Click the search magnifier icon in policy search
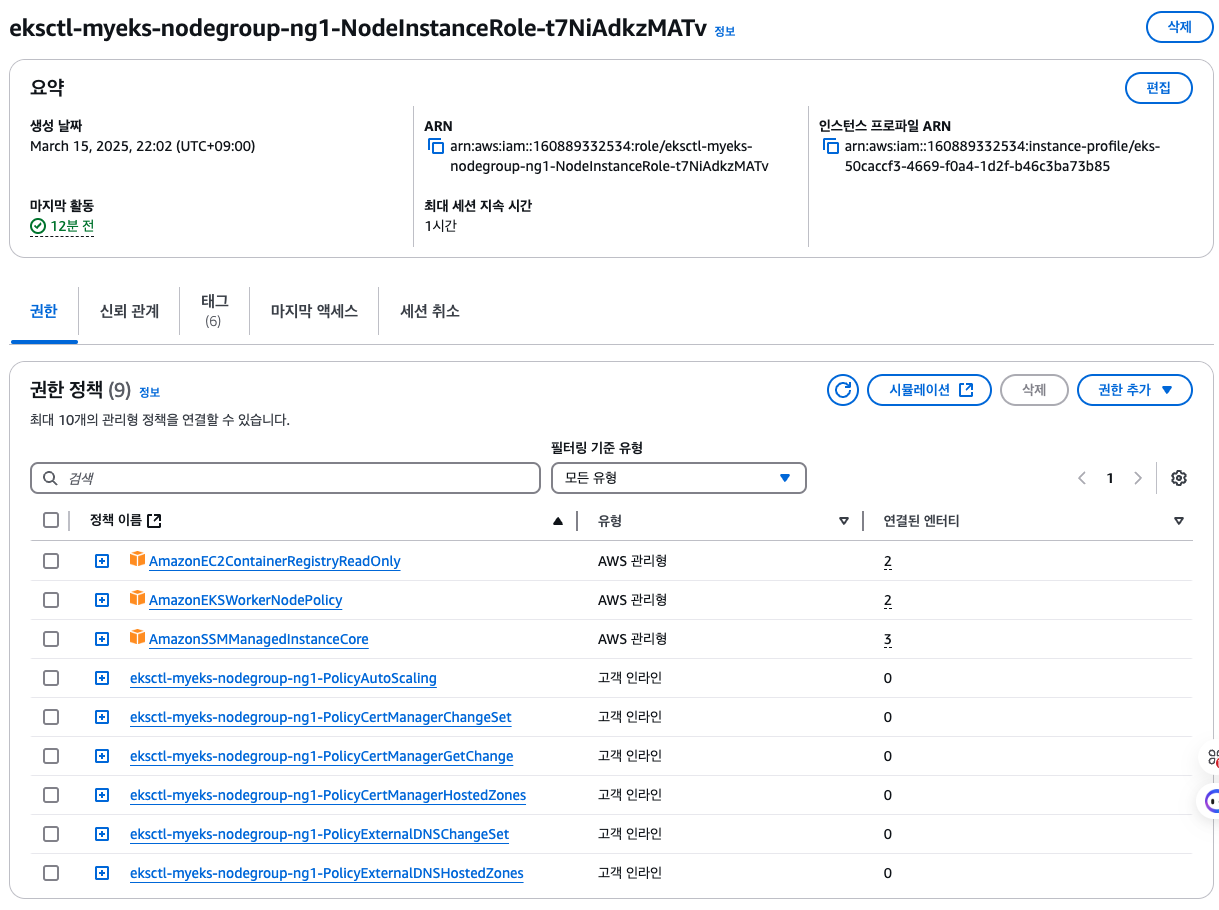1219x910 pixels. (50, 478)
